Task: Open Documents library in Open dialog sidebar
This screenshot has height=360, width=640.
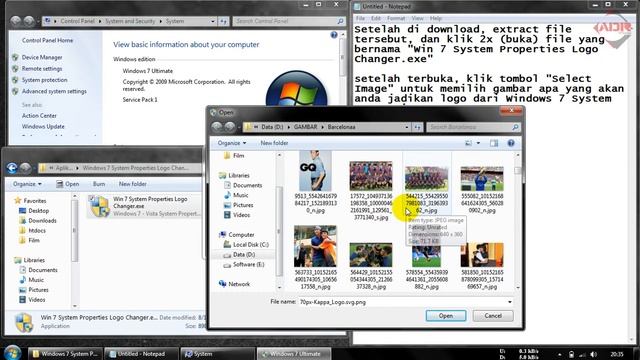Action: click(243, 185)
